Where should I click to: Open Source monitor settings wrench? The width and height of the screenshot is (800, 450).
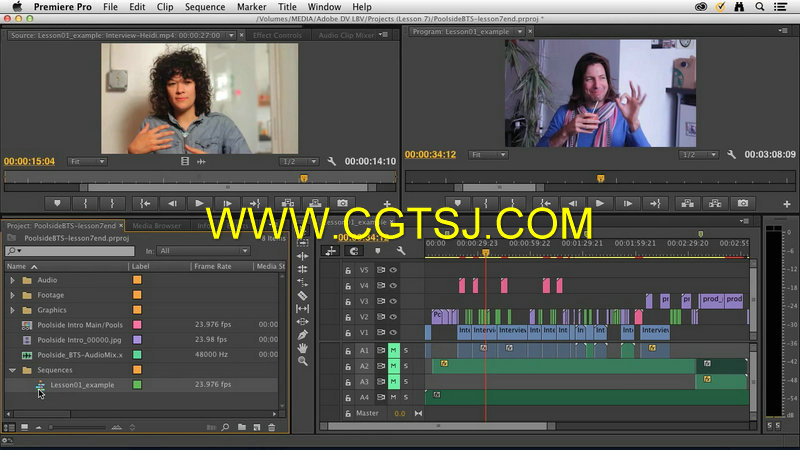pyautogui.click(x=332, y=161)
